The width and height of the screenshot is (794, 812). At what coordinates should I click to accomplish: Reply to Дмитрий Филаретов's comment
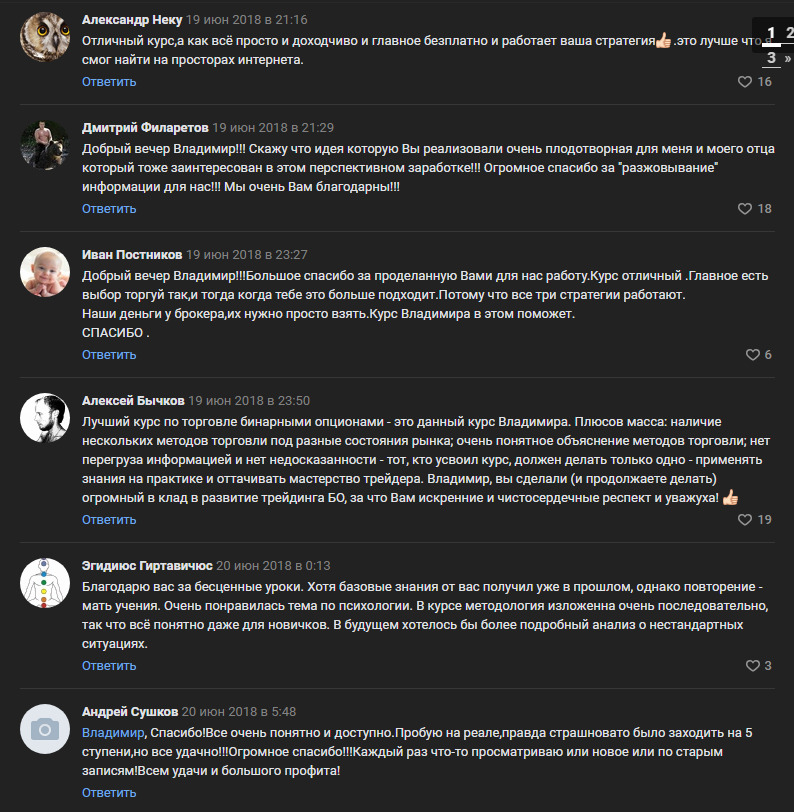pos(109,209)
